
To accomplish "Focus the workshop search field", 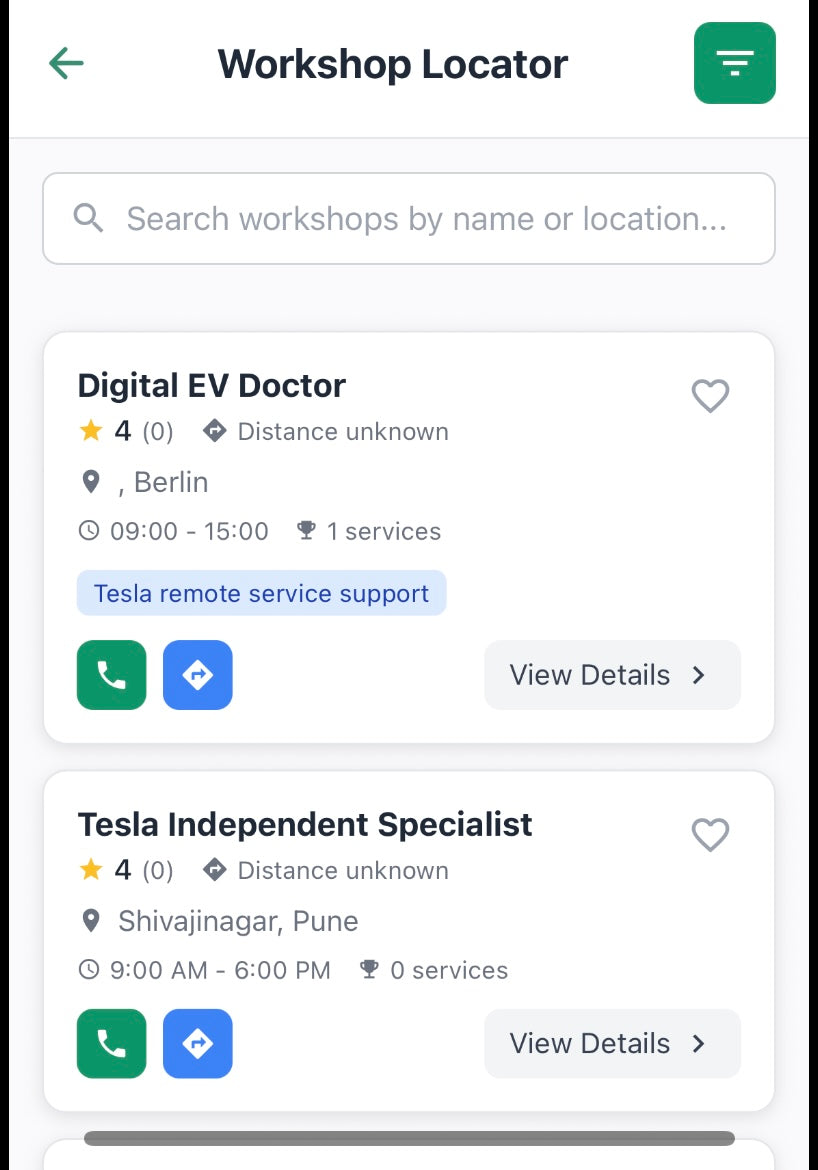I will pos(425,219).
